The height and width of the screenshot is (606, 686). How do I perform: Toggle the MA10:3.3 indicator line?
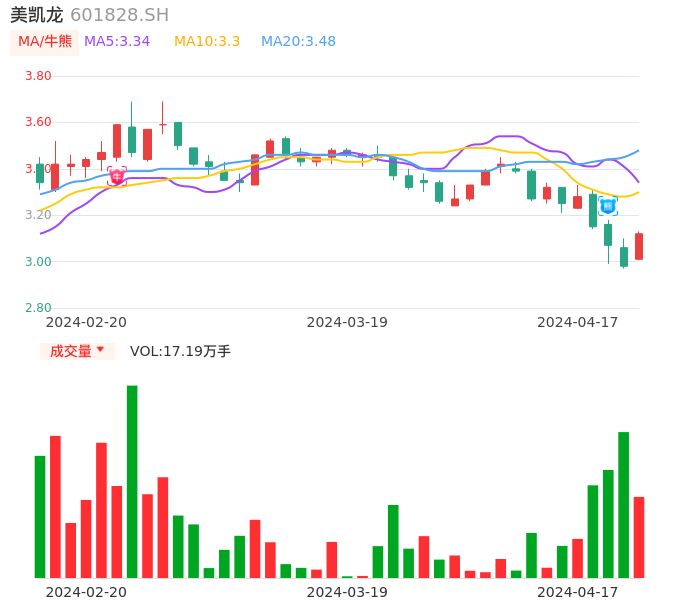207,41
